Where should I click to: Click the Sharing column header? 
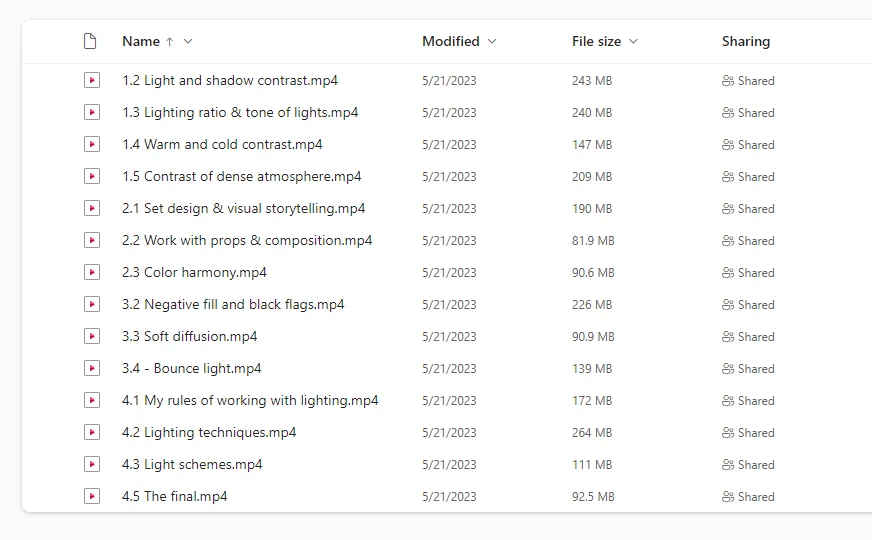[x=746, y=42]
